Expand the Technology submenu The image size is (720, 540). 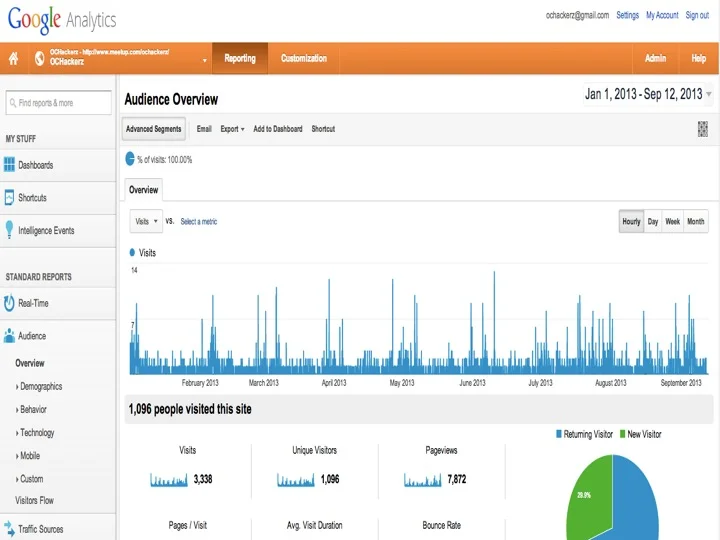35,433
